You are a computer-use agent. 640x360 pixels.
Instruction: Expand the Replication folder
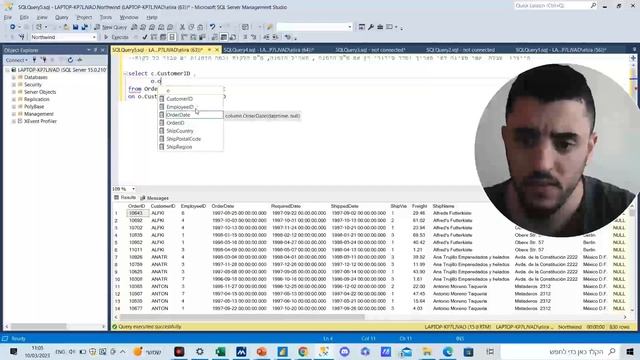(14, 99)
